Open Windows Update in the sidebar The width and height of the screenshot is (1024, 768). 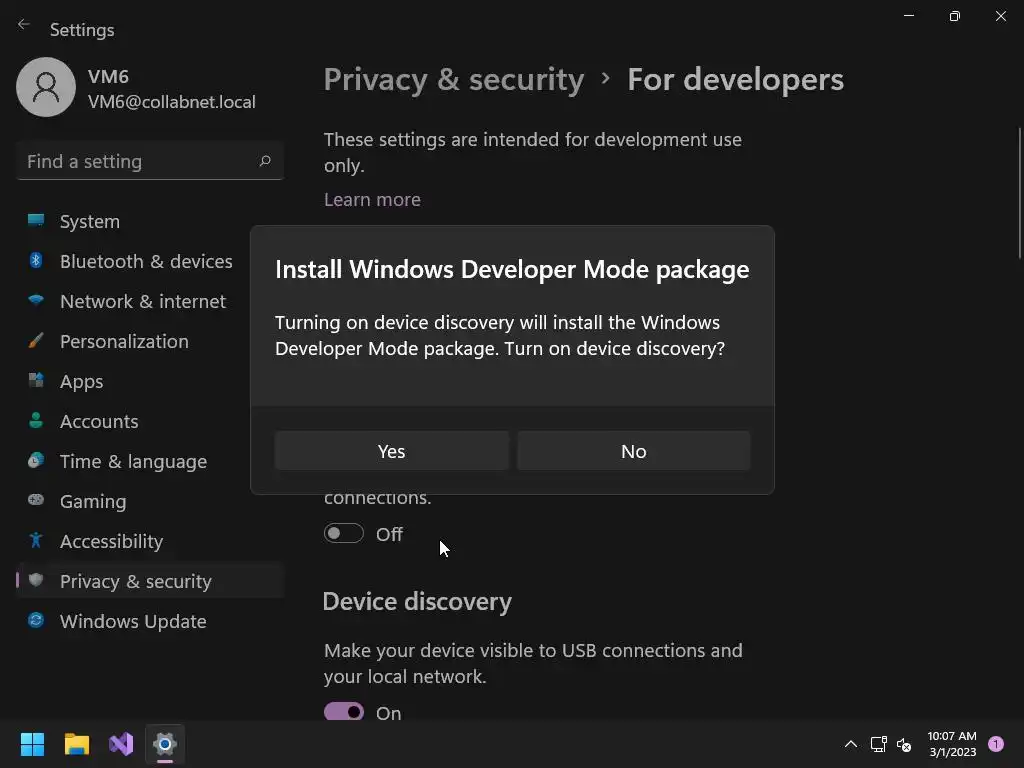(132, 621)
